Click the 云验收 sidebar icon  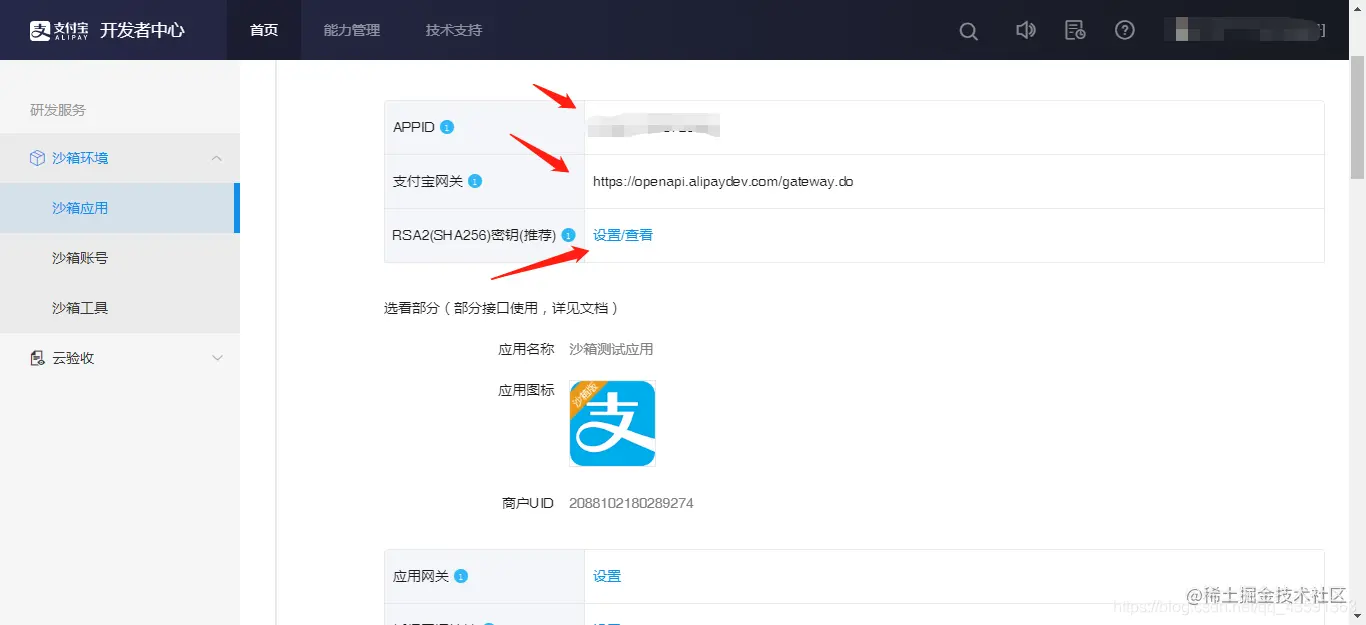click(x=37, y=358)
